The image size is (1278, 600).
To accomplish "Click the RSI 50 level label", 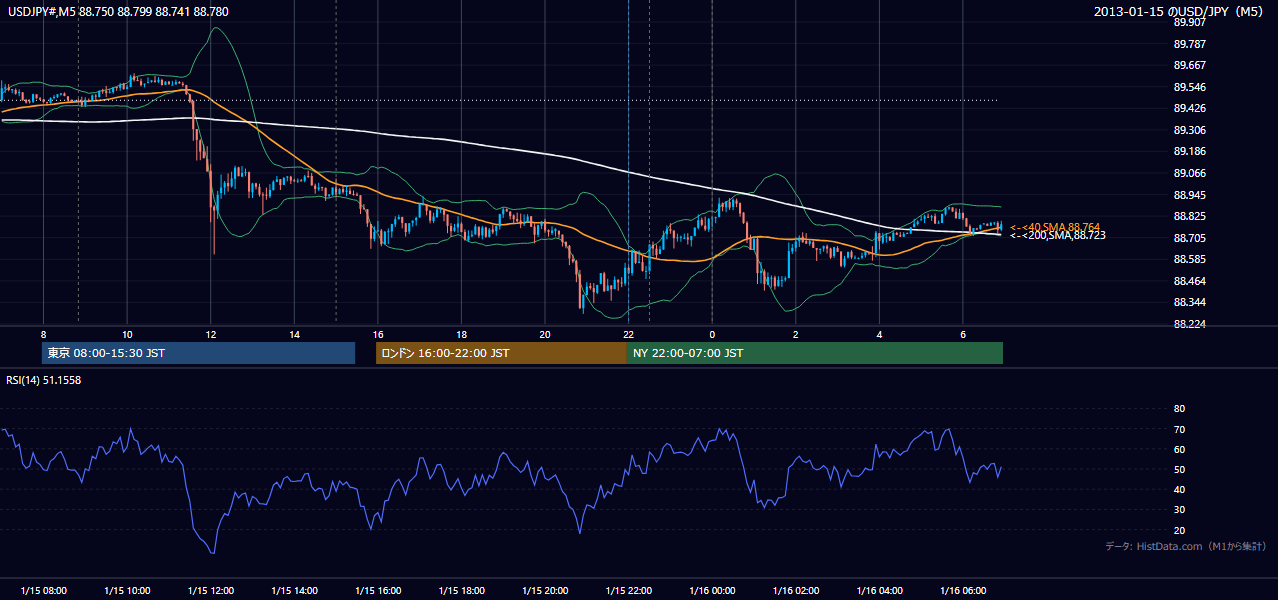I will coord(1179,469).
